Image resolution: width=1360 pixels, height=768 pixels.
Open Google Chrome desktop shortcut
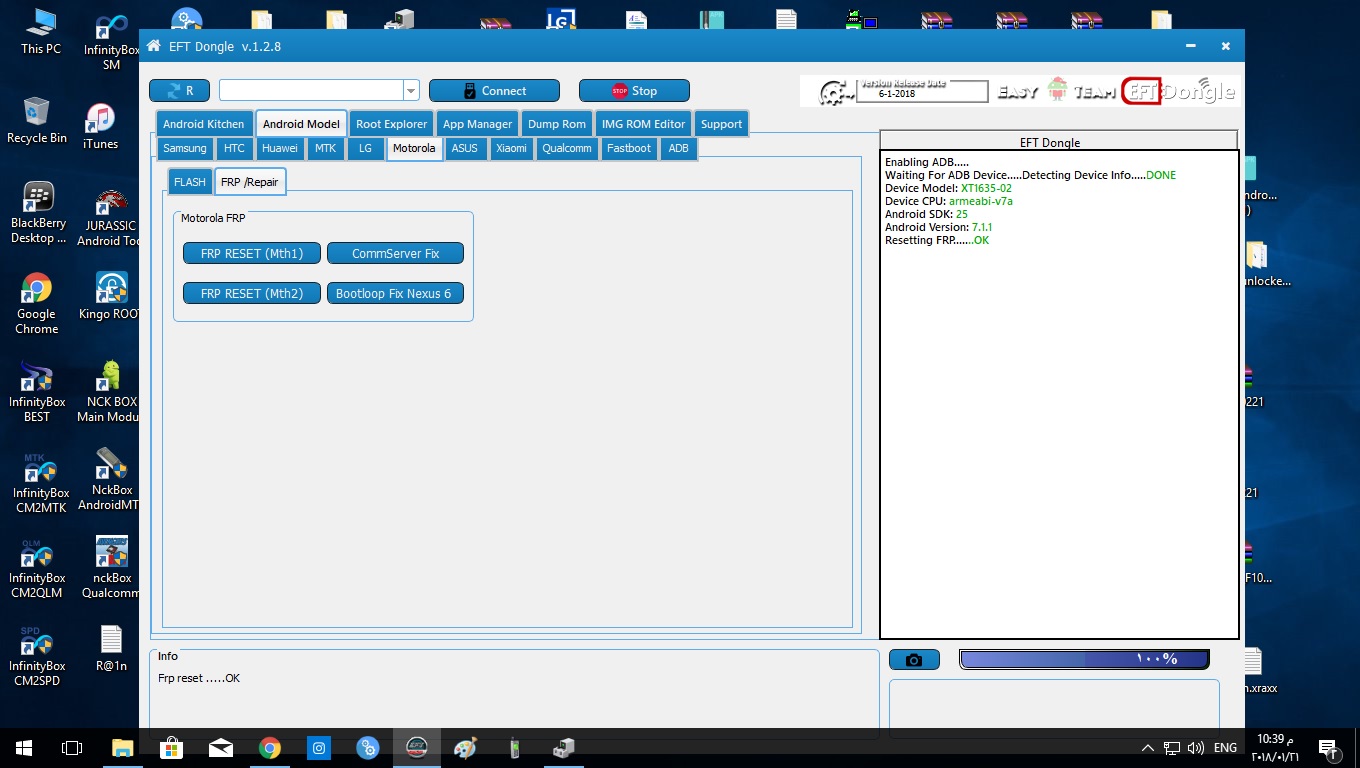click(x=36, y=304)
